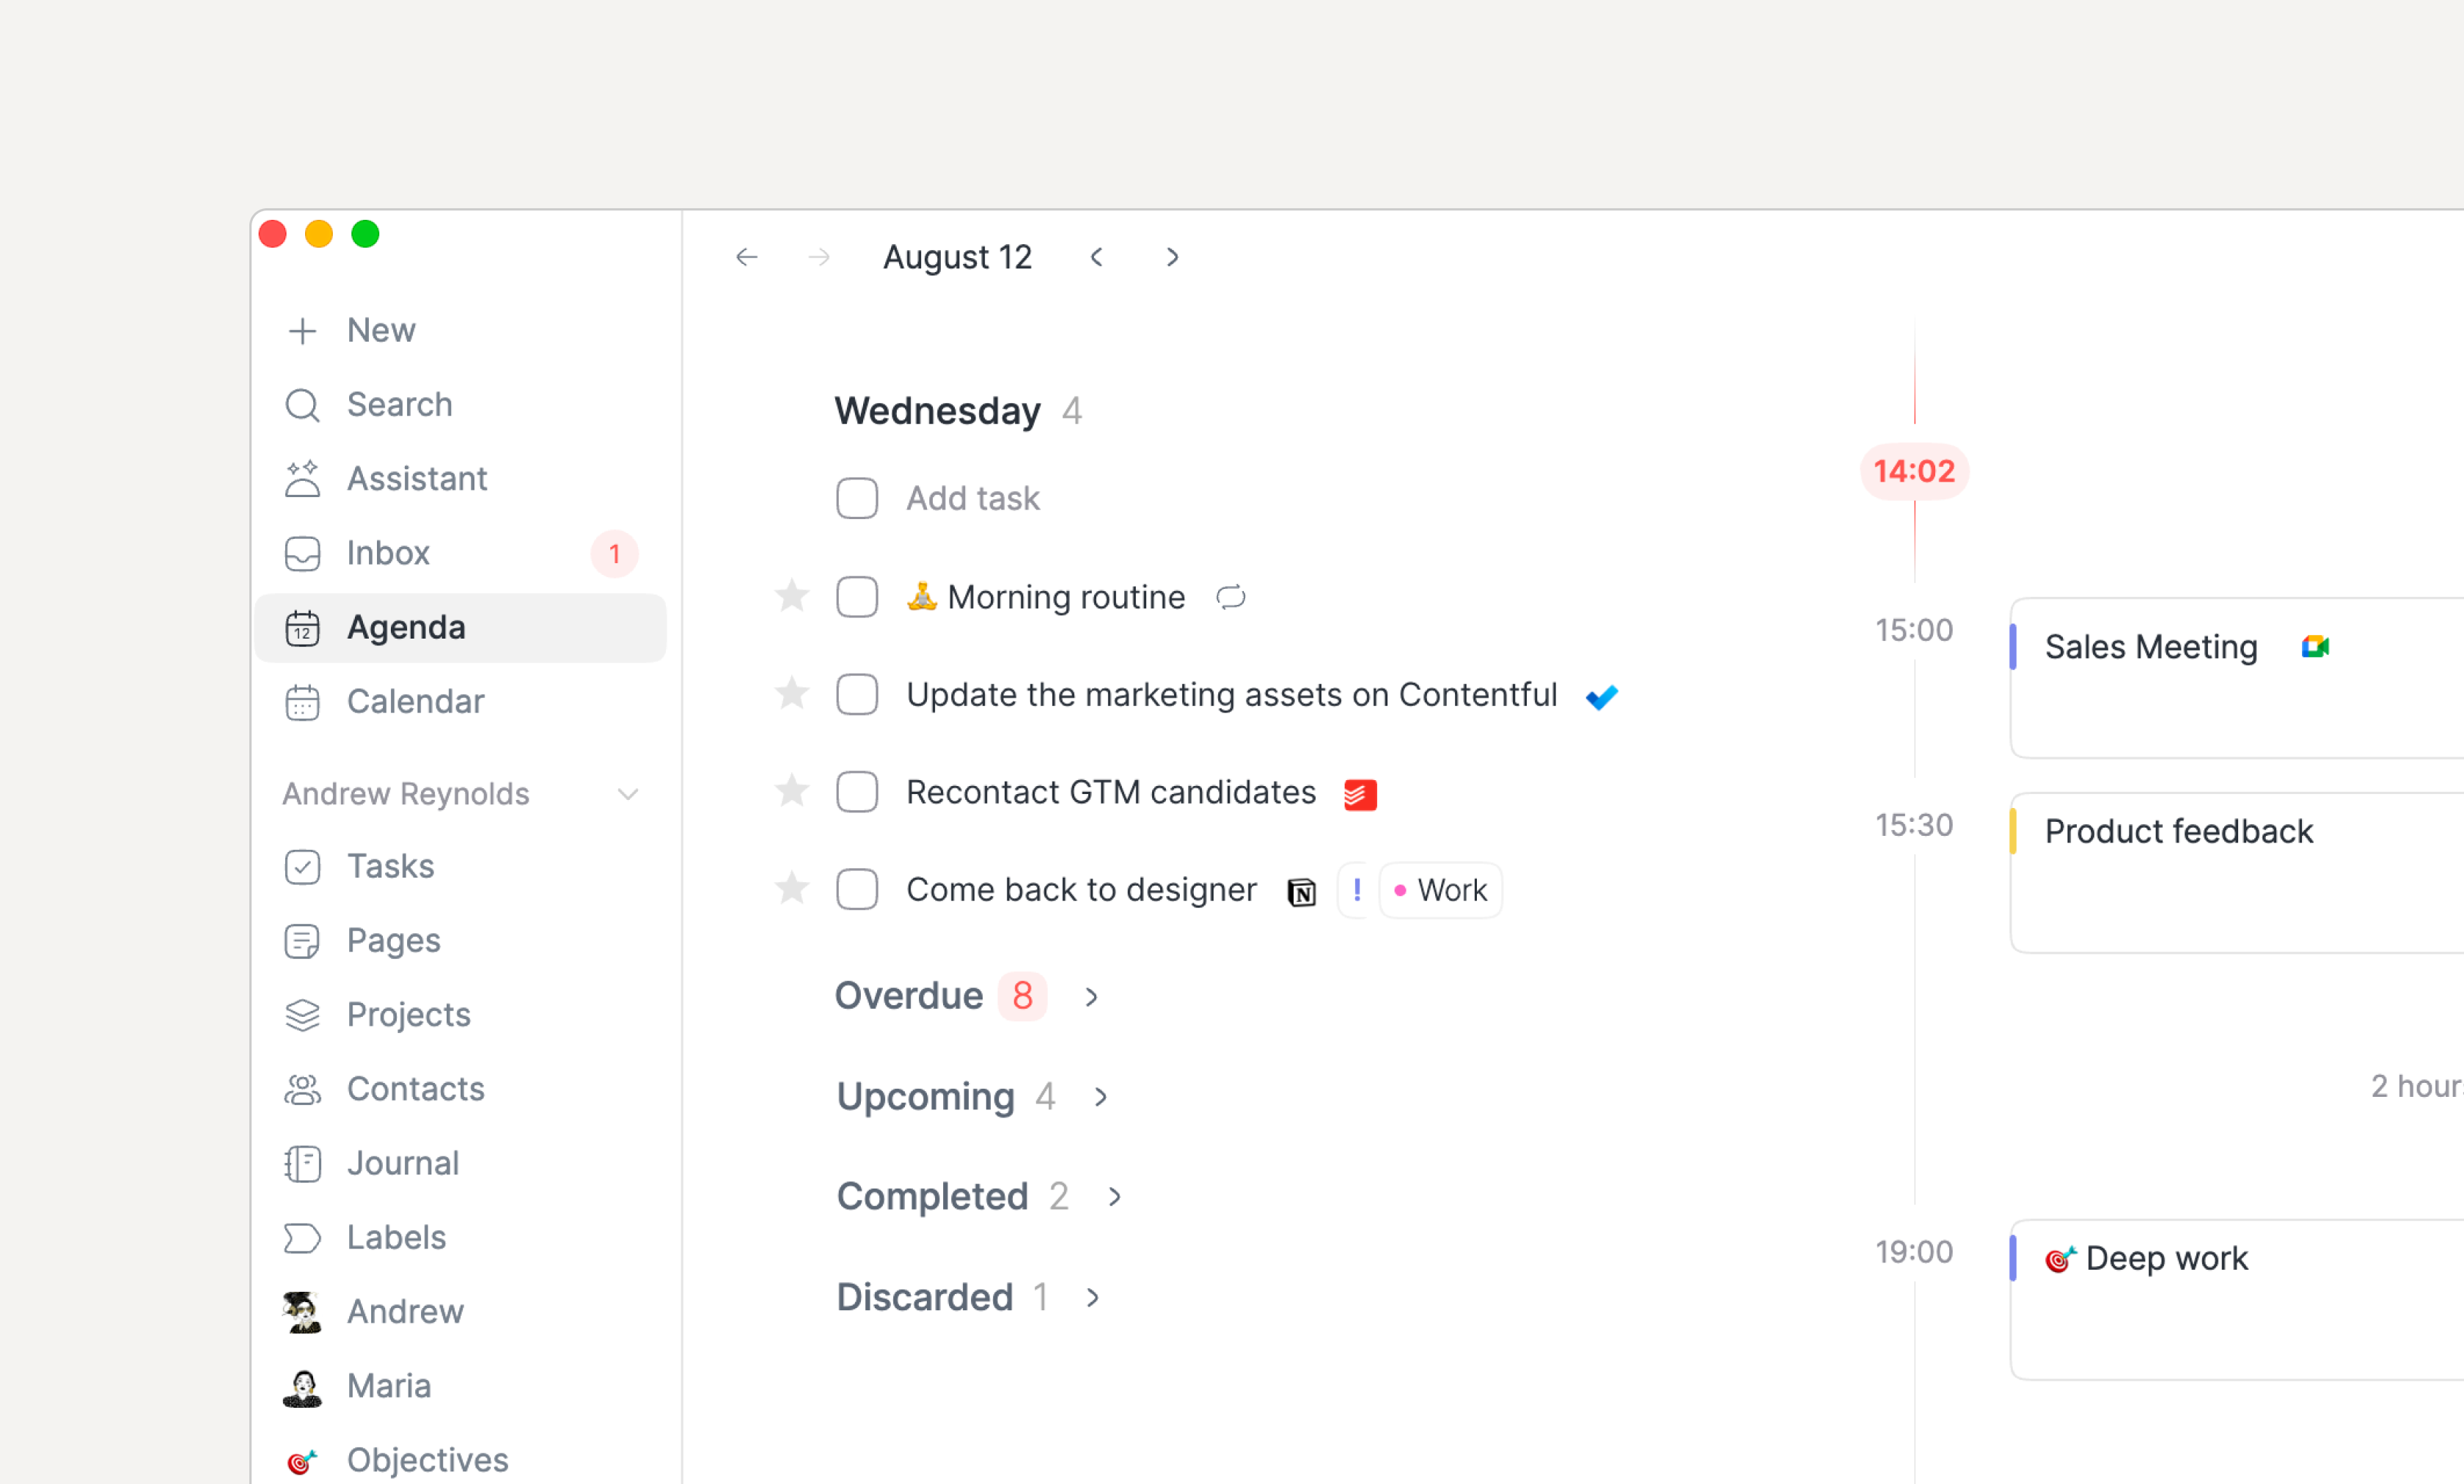Image resolution: width=2464 pixels, height=1484 pixels.
Task: Click the recurring icon beside Morning routine
Action: click(1230, 597)
